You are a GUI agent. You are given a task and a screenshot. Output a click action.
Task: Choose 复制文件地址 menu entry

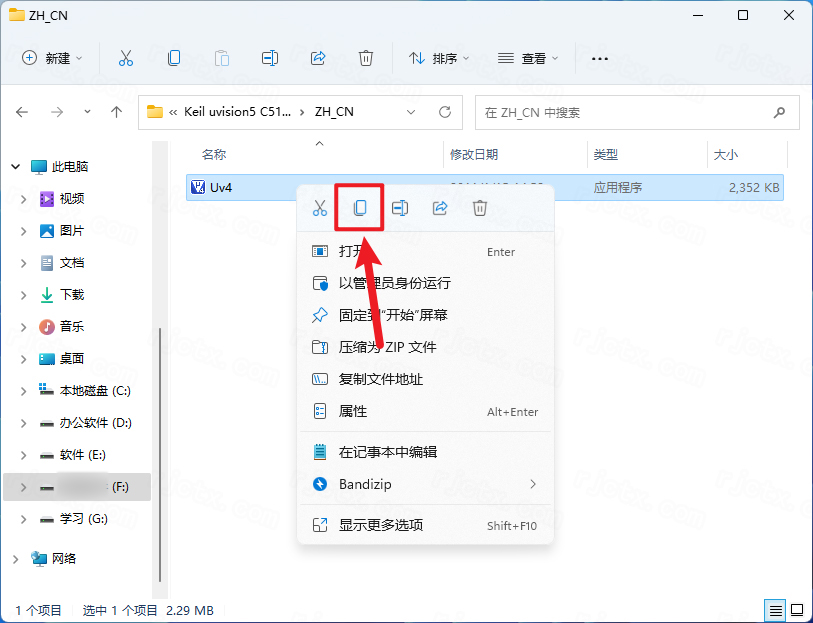tap(425, 379)
